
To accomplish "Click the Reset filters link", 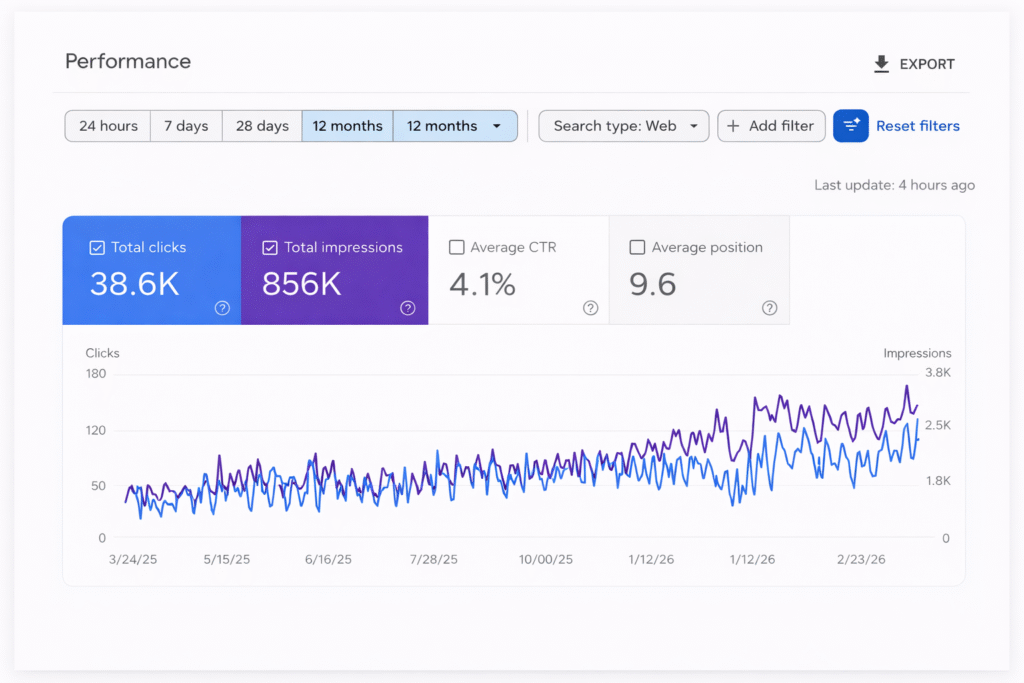I will click(917, 126).
